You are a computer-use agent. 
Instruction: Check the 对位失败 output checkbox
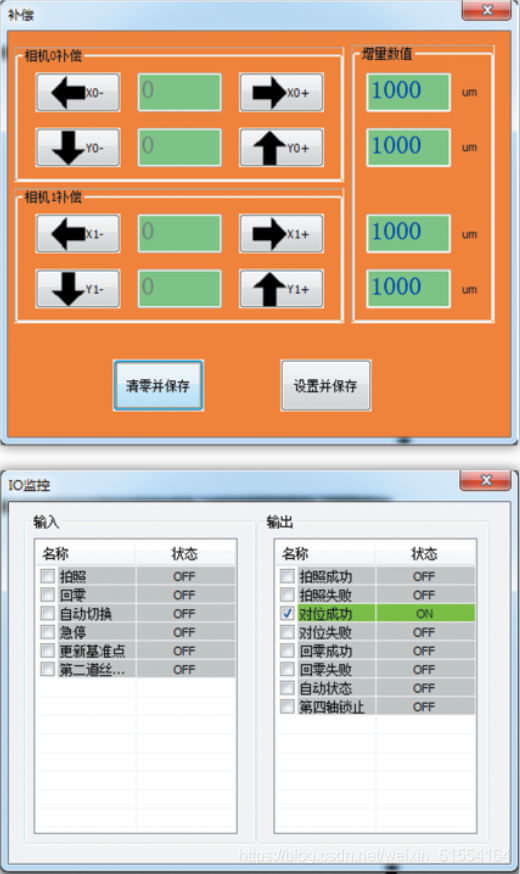point(288,632)
